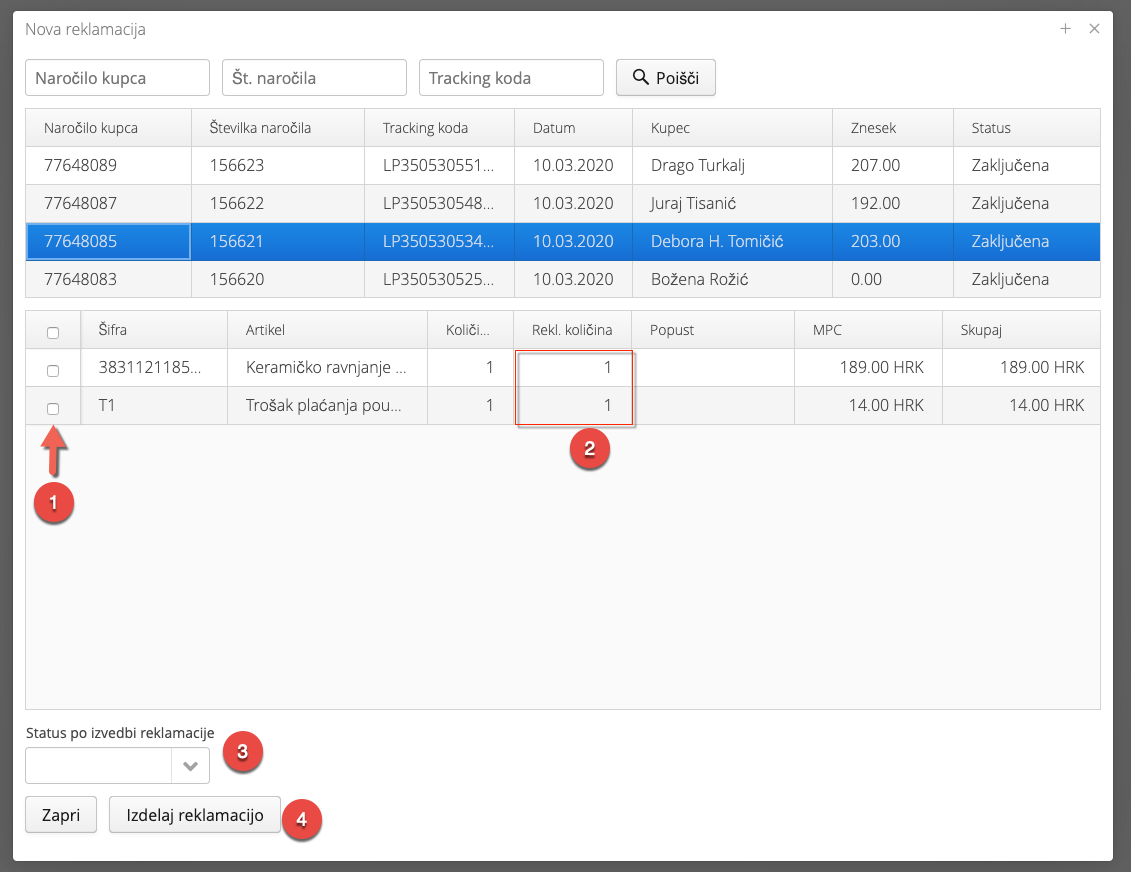Click the Status column header
The image size is (1131, 872).
click(x=1026, y=128)
